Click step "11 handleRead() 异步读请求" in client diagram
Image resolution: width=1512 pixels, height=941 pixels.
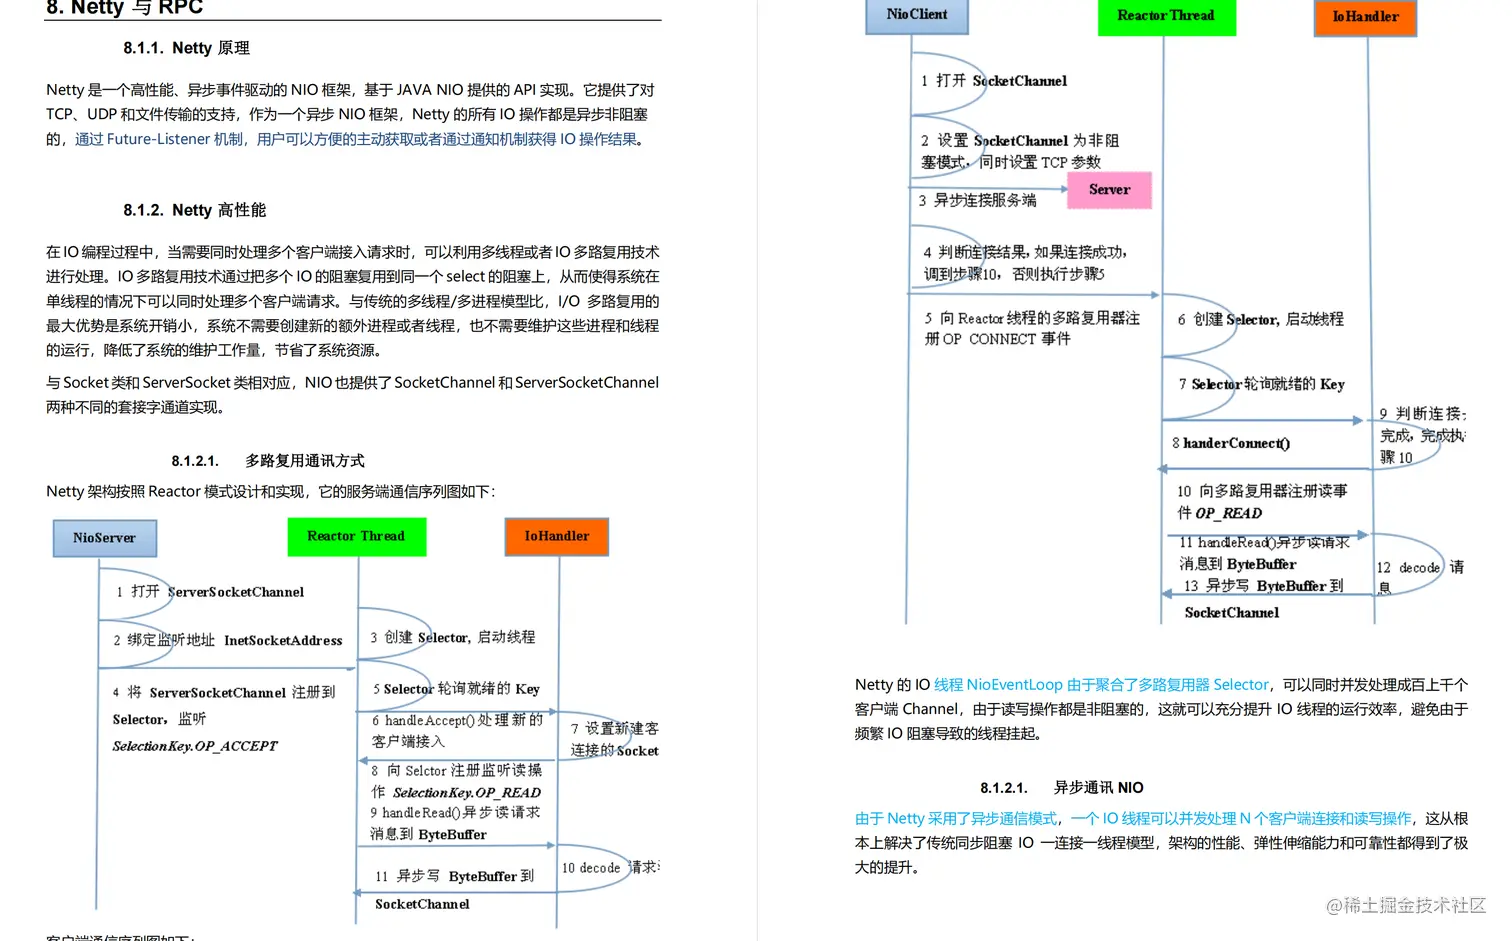pyautogui.click(x=1264, y=542)
